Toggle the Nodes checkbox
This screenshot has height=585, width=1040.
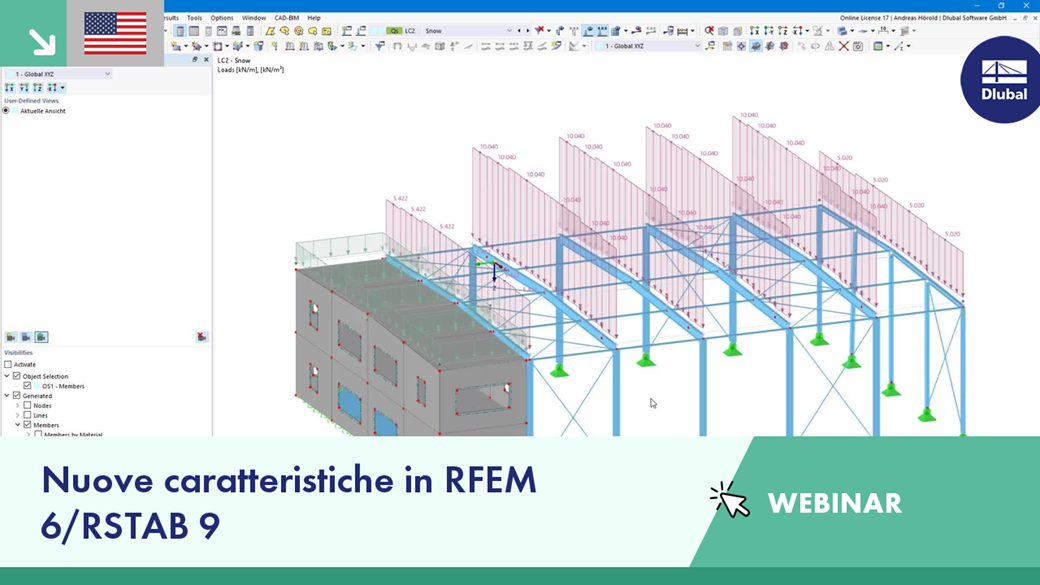click(27, 405)
